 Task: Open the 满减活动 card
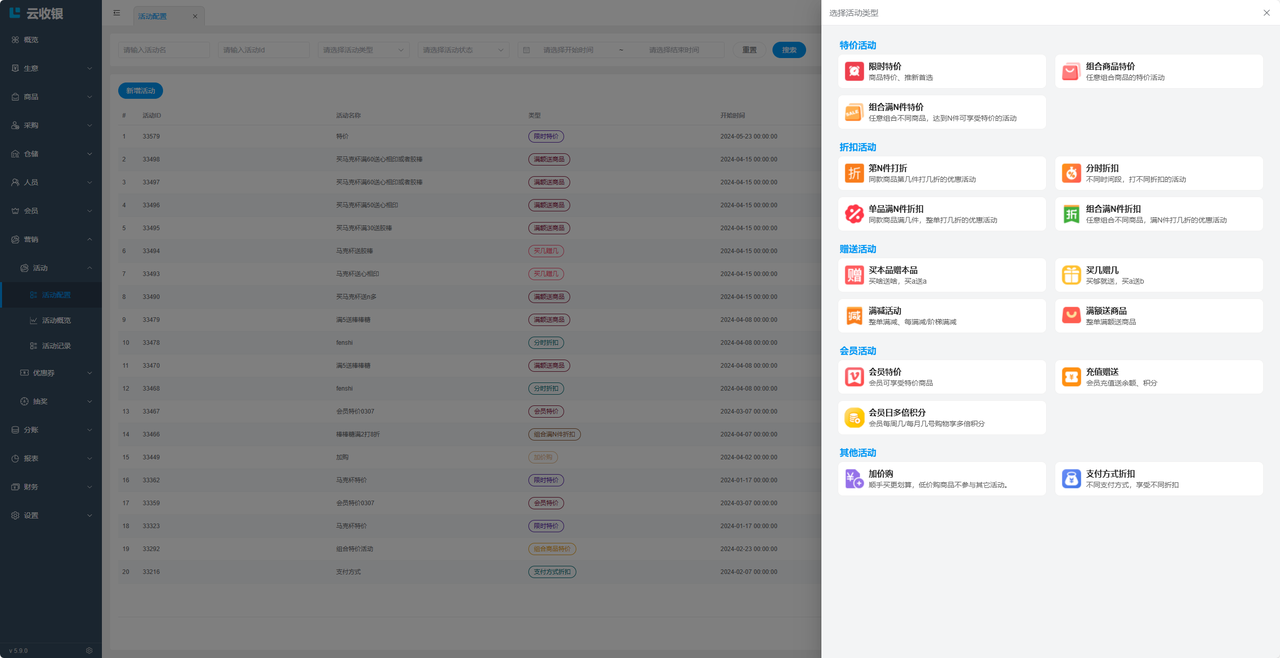click(942, 316)
